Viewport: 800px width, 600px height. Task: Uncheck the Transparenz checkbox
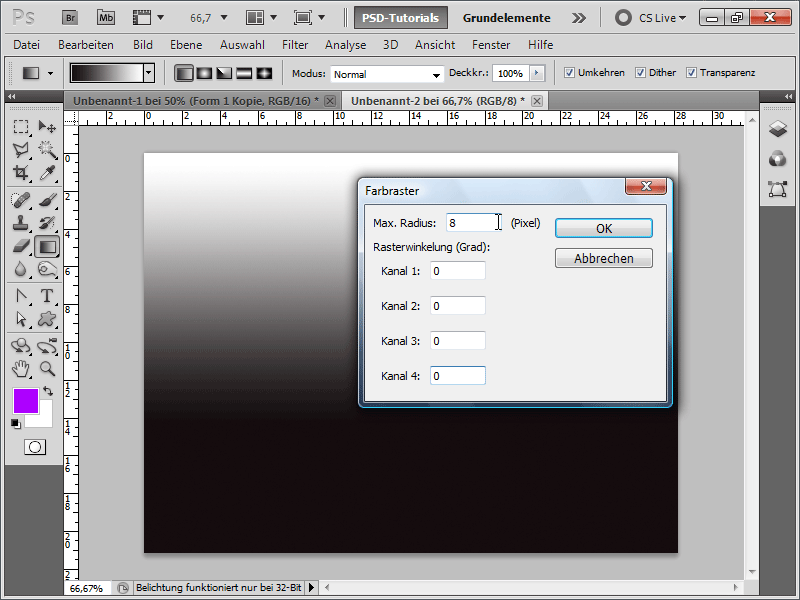pyautogui.click(x=691, y=73)
